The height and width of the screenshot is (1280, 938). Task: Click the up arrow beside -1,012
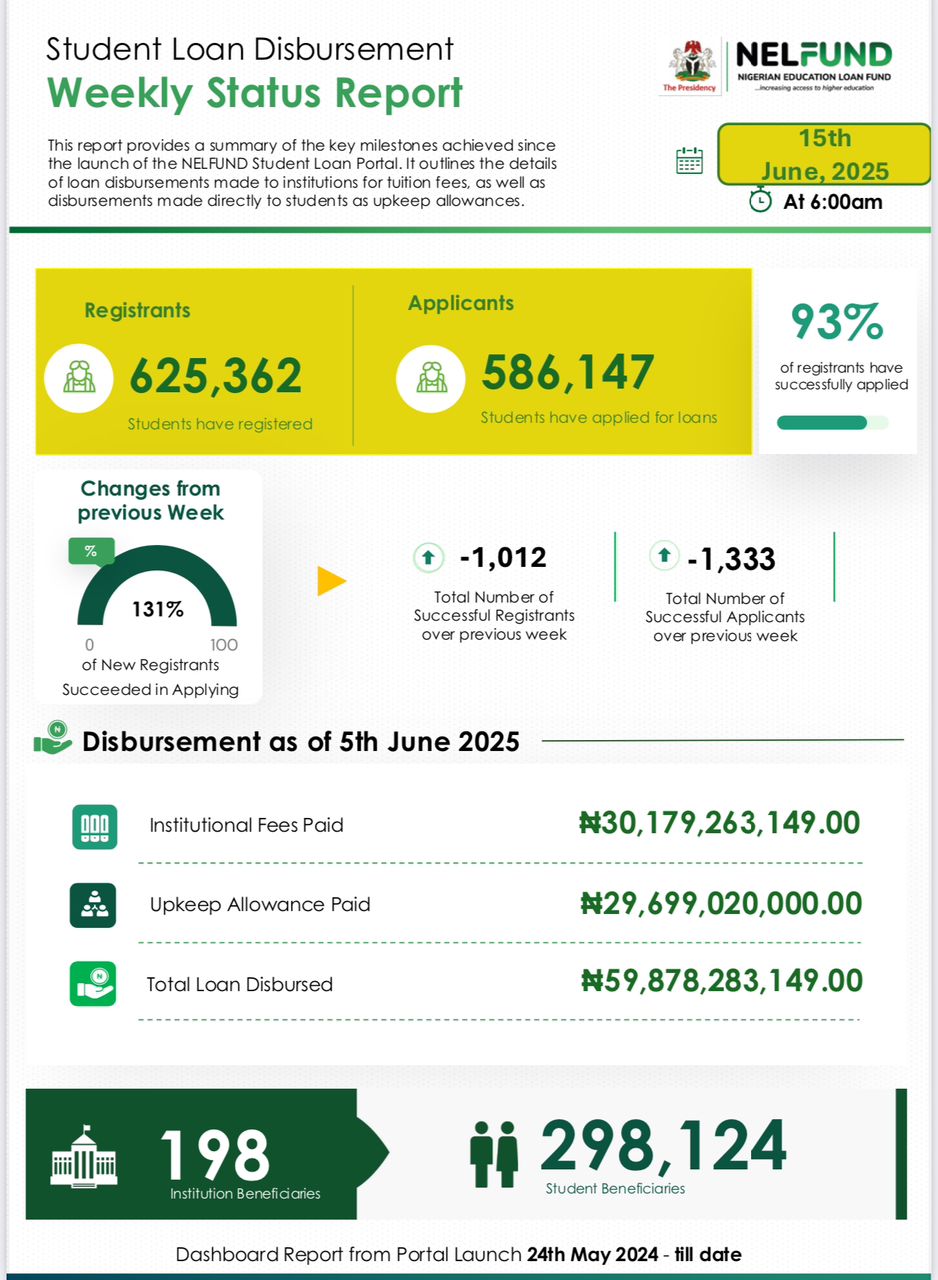point(427,557)
